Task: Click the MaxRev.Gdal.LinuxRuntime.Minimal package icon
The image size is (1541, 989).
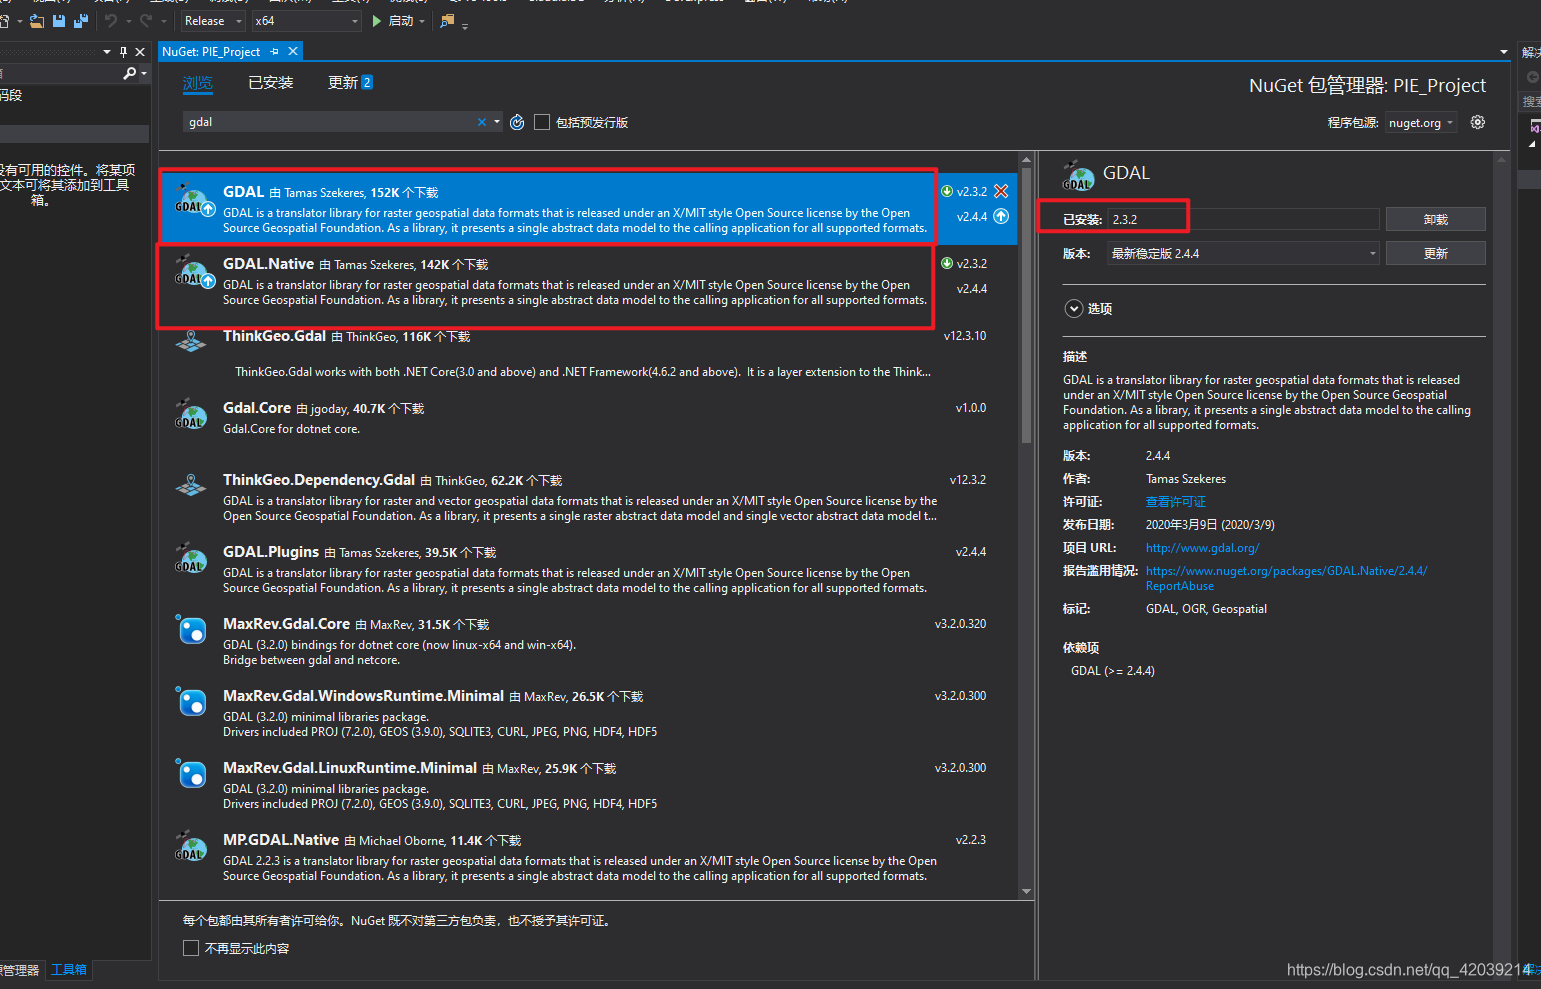Action: pos(190,774)
